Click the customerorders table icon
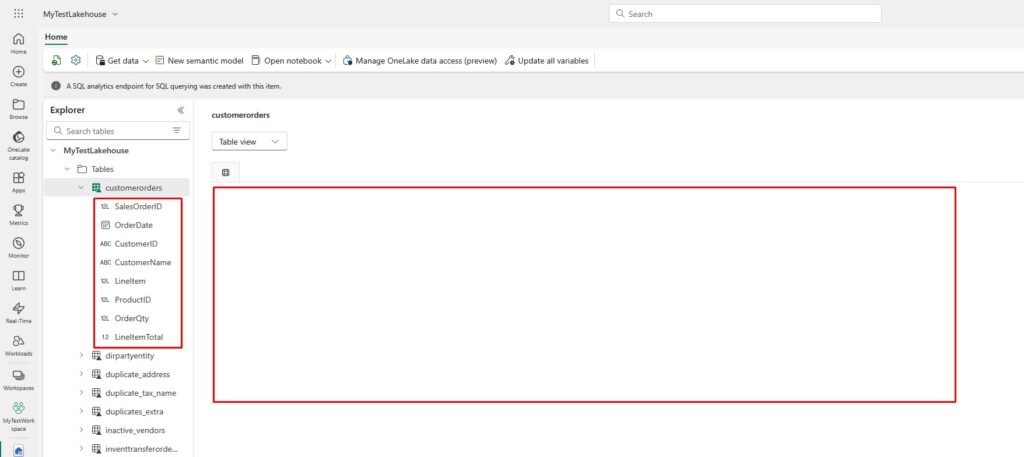The image size is (1024, 457). pos(96,187)
